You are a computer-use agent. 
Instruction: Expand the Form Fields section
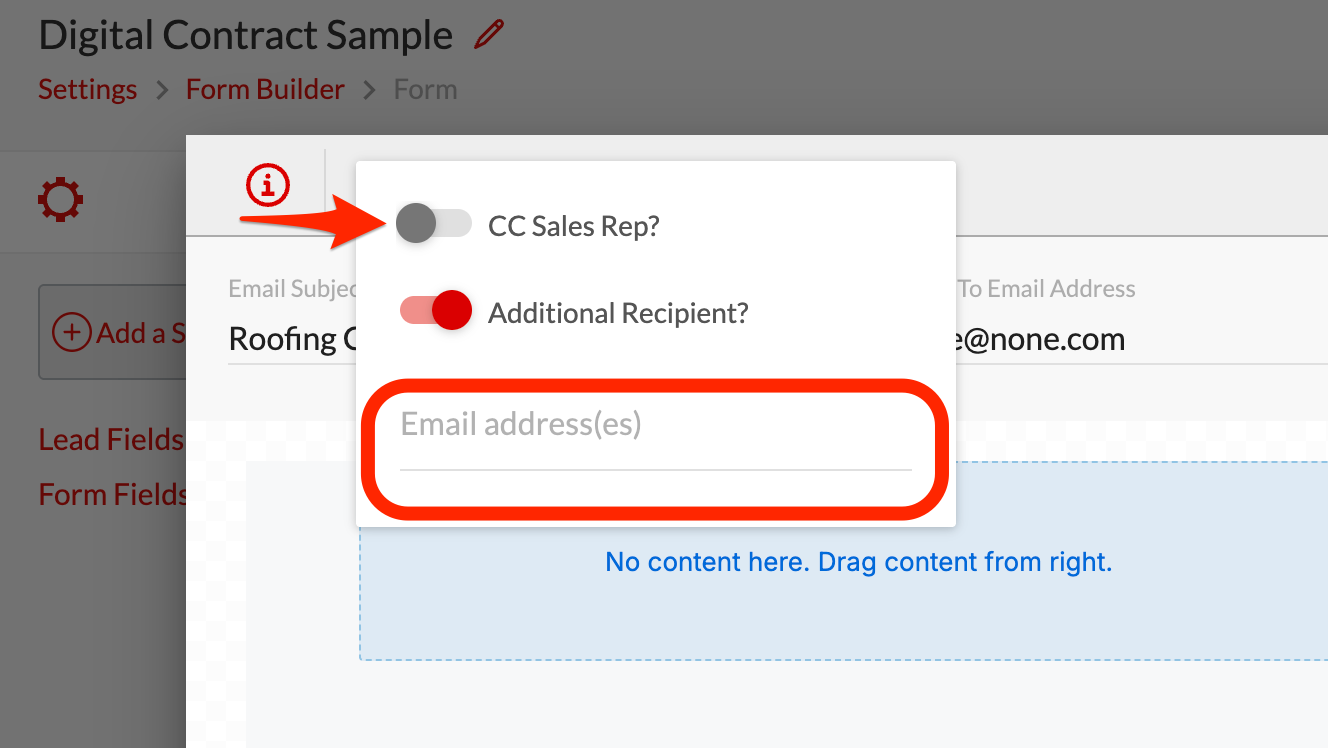(112, 493)
